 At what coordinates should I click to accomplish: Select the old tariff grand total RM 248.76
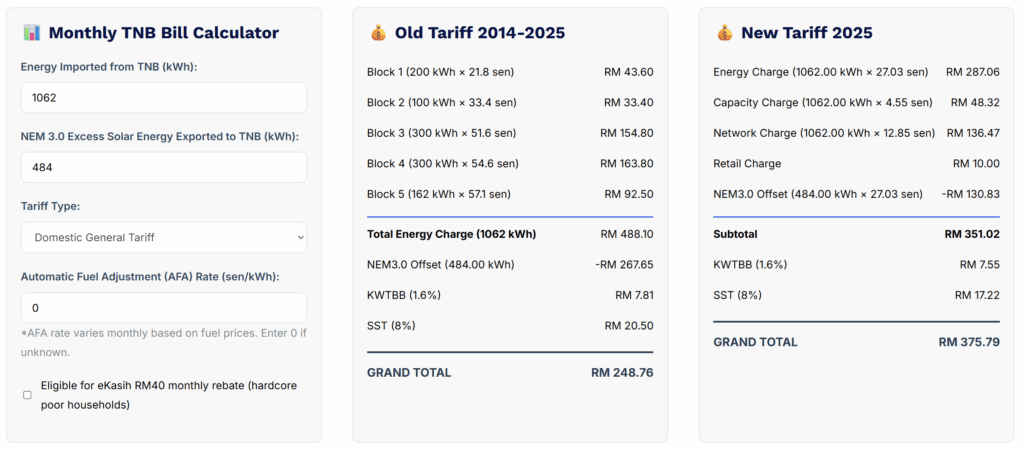tap(622, 373)
